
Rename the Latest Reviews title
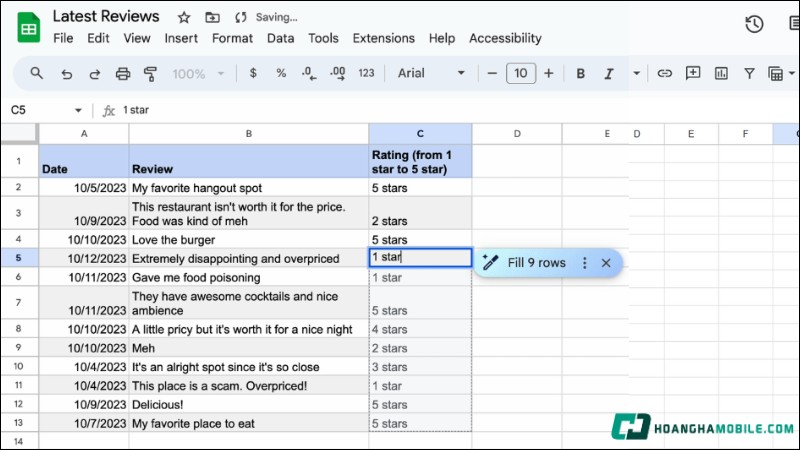tap(106, 16)
